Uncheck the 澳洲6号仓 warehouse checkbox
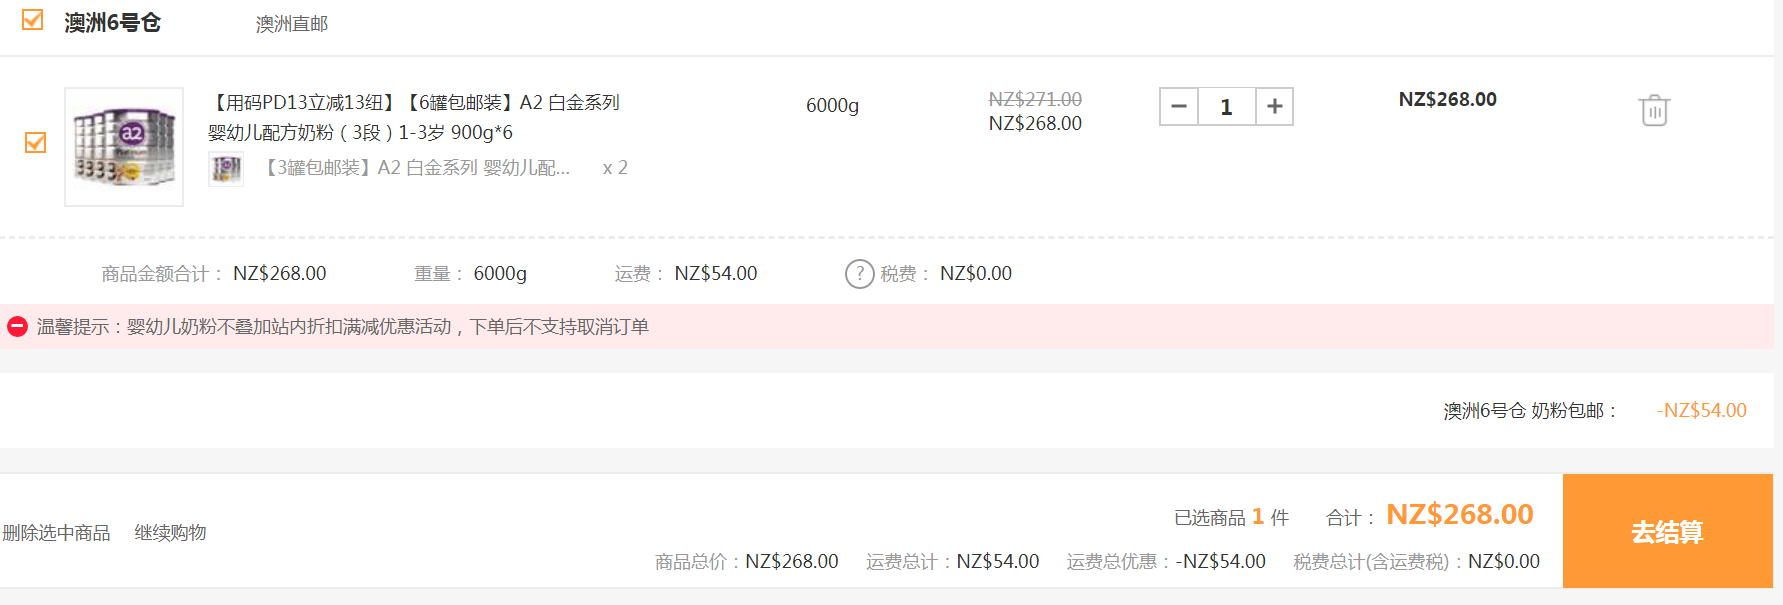This screenshot has width=1783, height=605. [x=33, y=20]
